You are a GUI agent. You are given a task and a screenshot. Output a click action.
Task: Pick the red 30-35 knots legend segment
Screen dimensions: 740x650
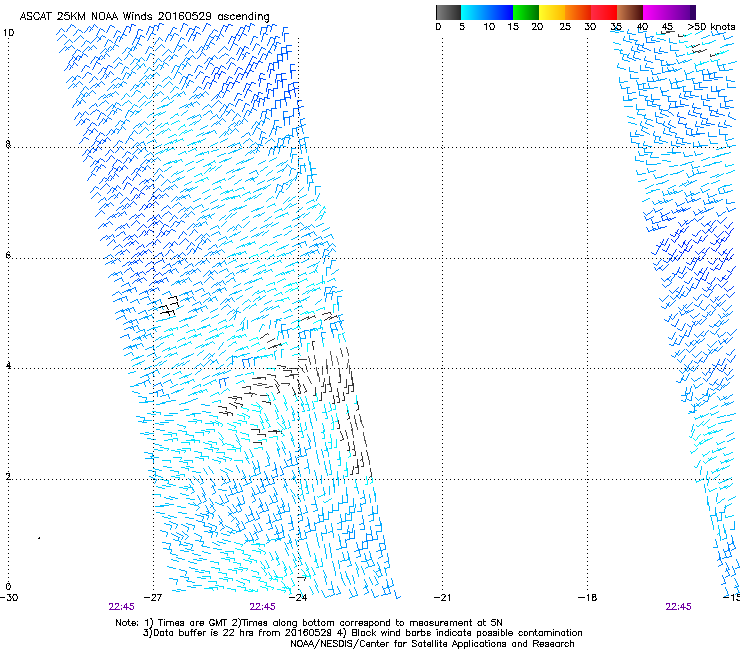point(604,12)
